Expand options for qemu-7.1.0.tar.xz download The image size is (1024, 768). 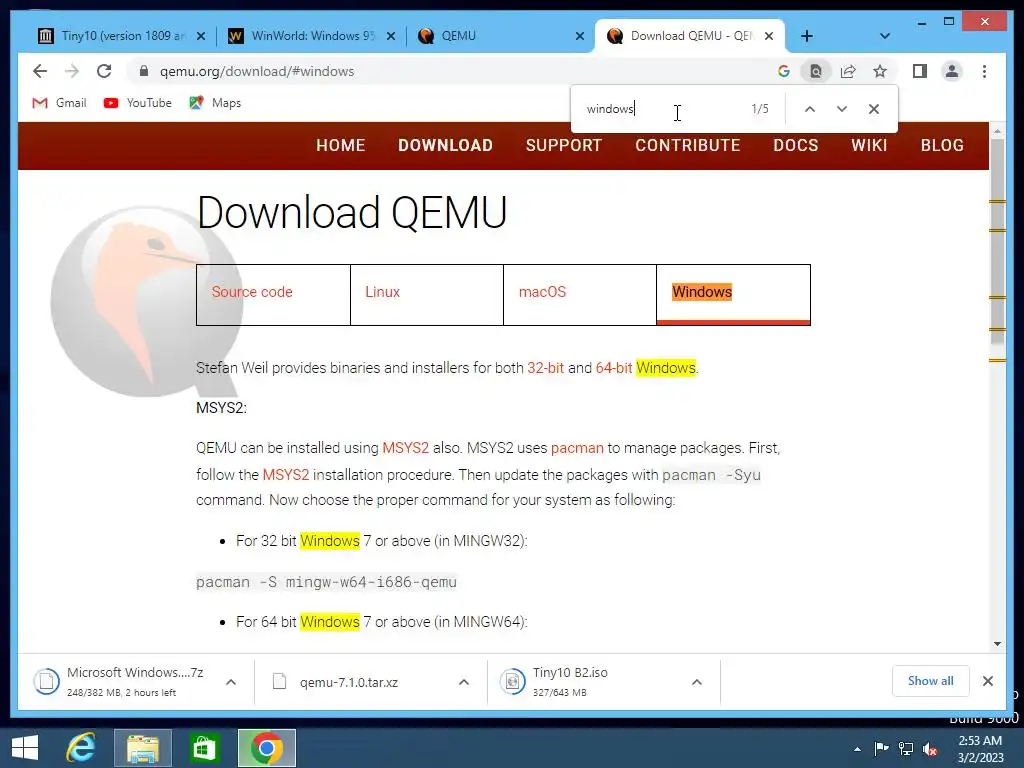[464, 682]
